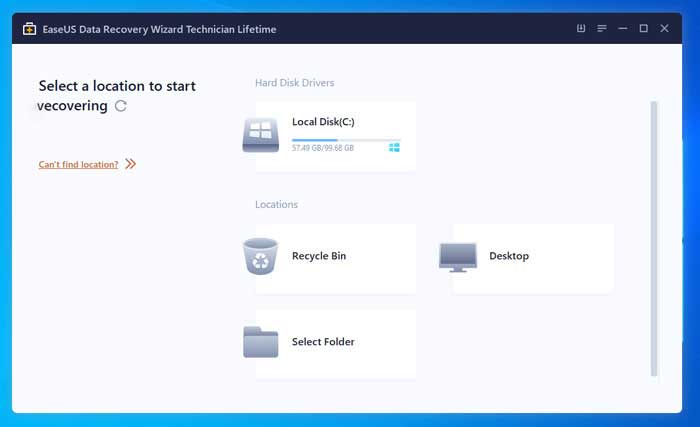Close the EaseUS Data Recovery window
The width and height of the screenshot is (700, 427).
point(664,29)
